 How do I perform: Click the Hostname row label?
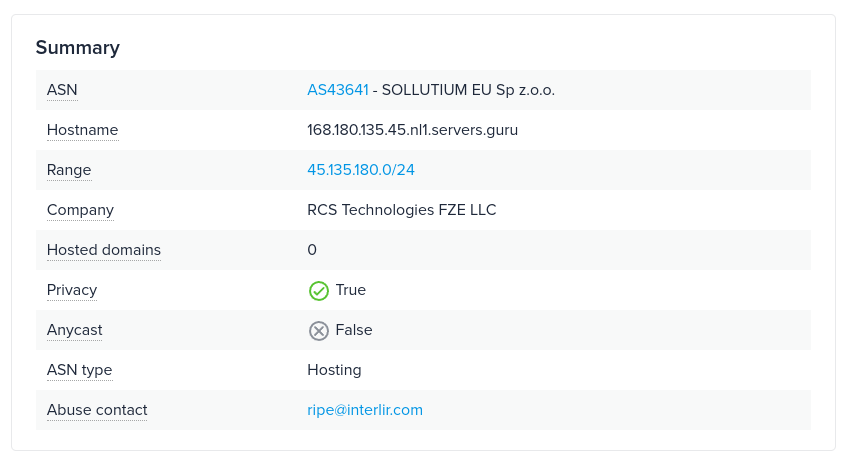click(x=82, y=130)
